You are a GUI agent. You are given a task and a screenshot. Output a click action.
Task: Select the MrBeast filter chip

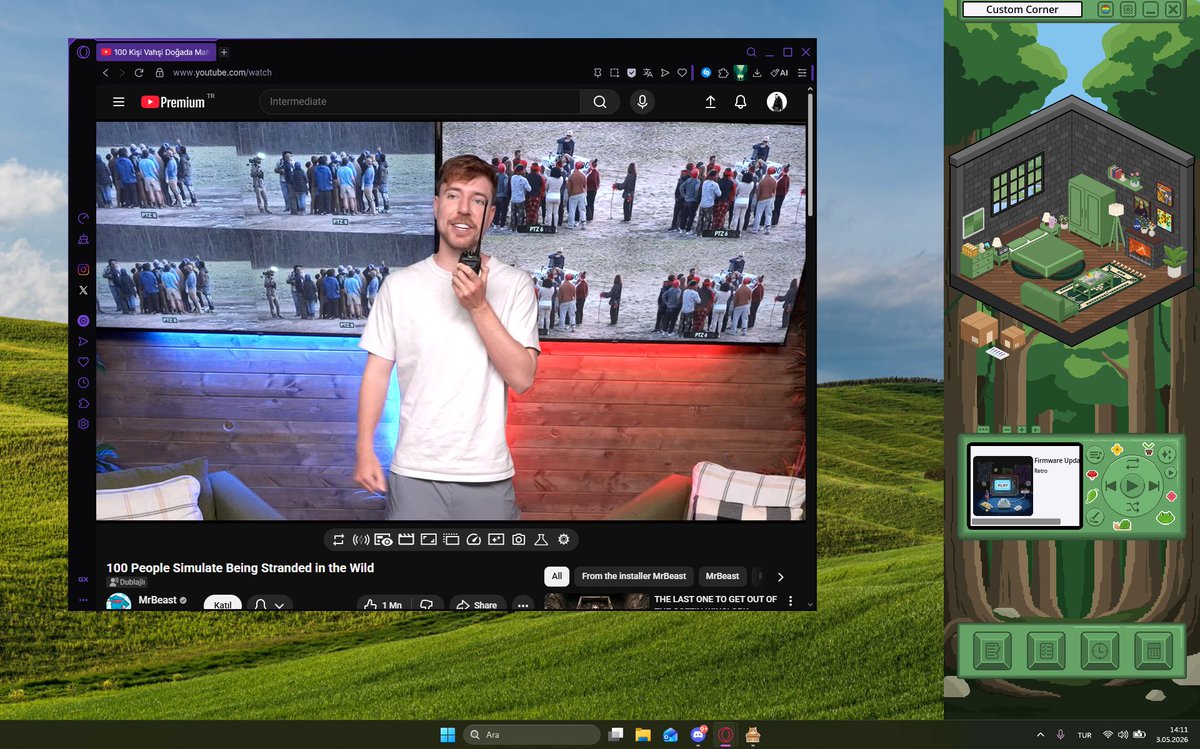pyautogui.click(x=722, y=576)
